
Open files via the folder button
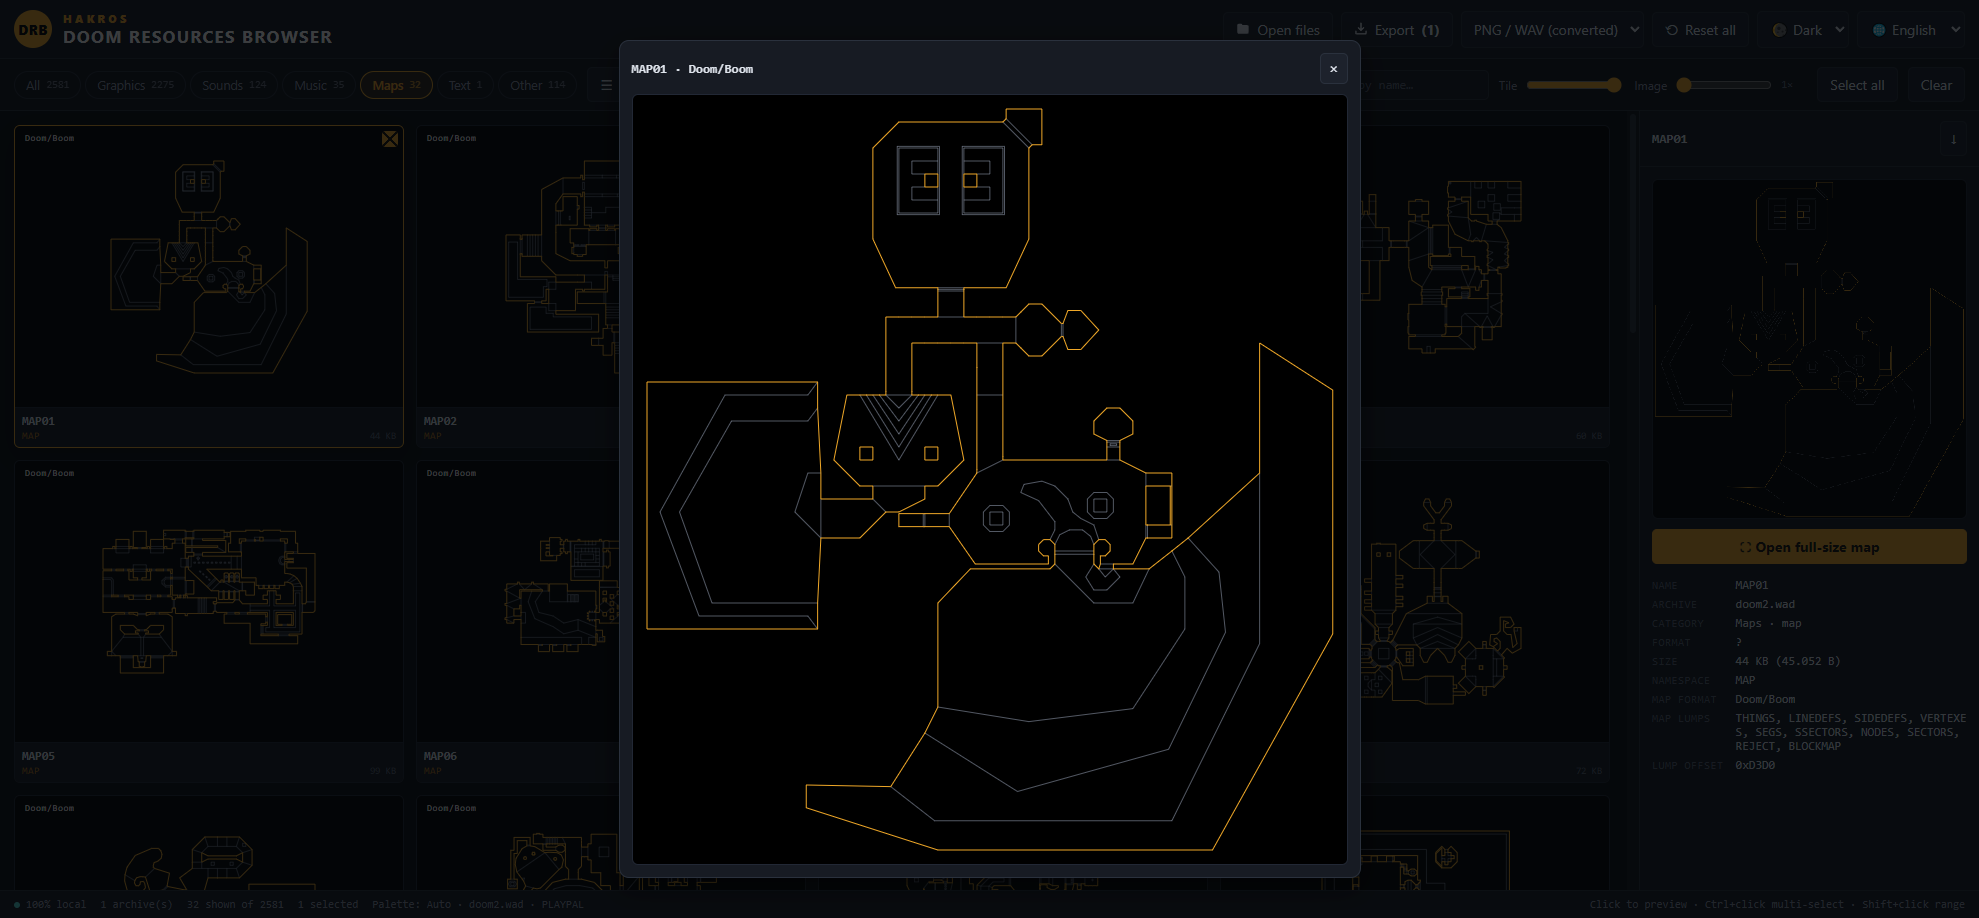[1278, 30]
